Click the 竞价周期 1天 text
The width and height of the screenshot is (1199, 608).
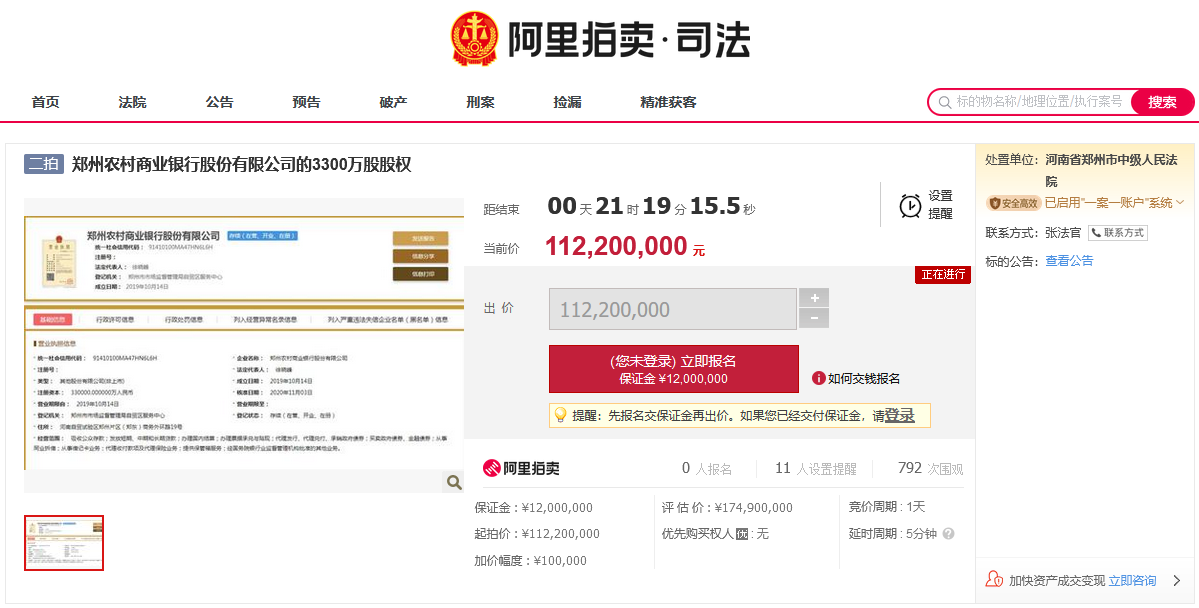pyautogui.click(x=887, y=507)
